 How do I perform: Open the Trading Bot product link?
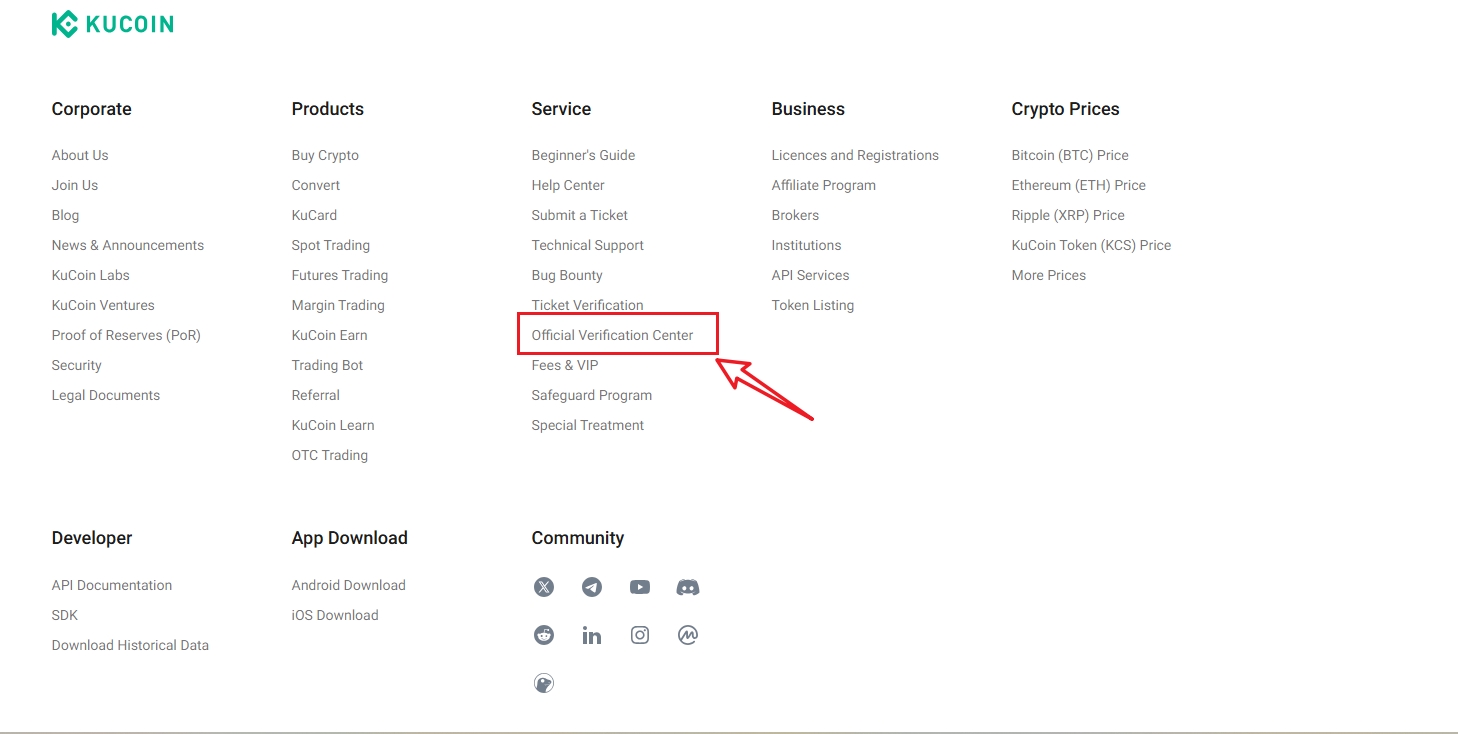[x=327, y=365]
